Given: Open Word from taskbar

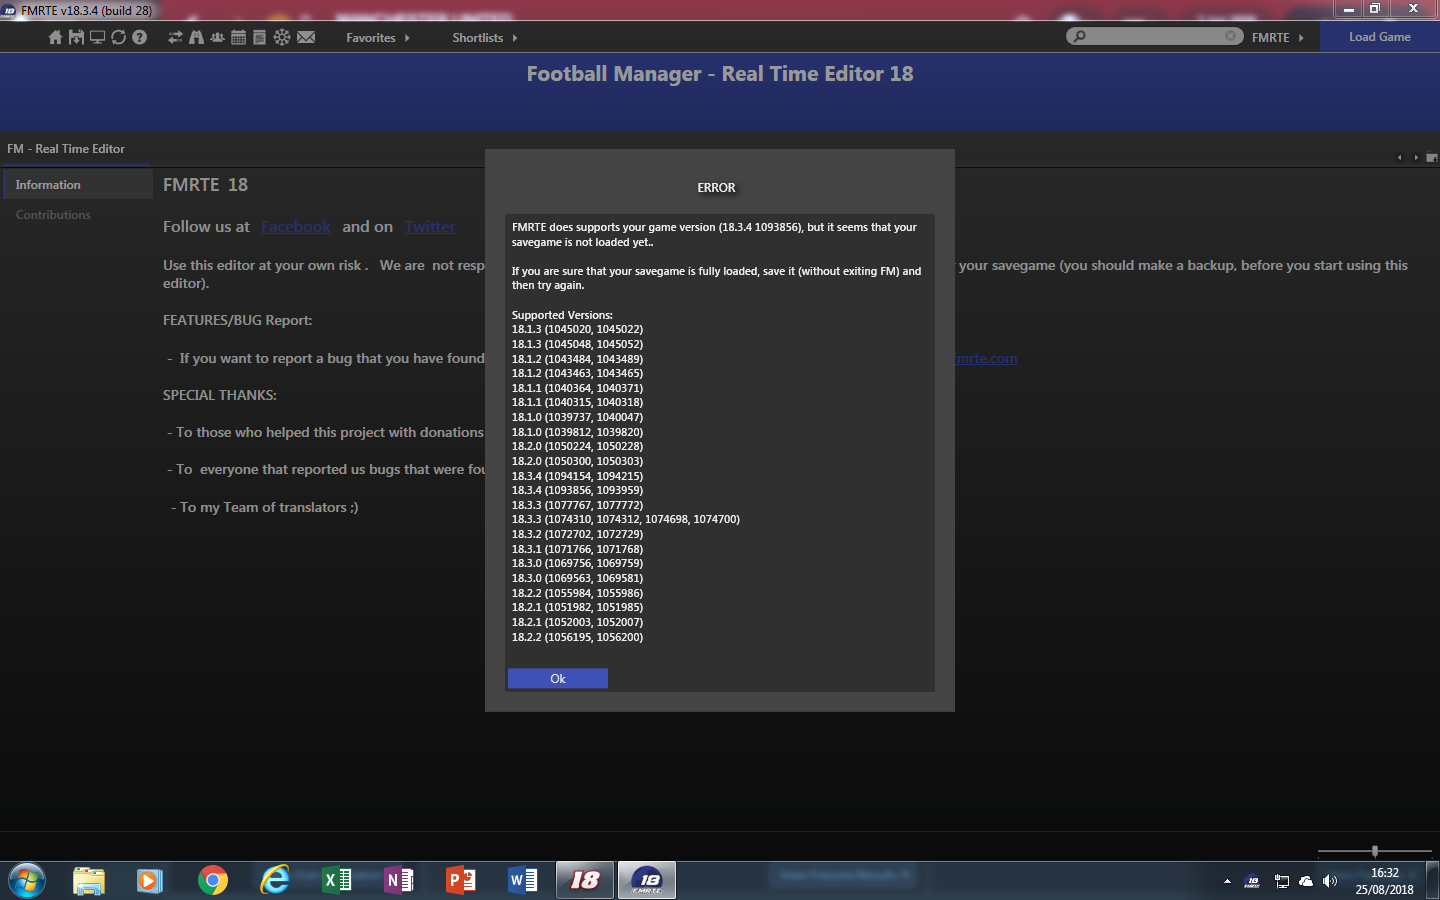Looking at the screenshot, I should point(523,881).
